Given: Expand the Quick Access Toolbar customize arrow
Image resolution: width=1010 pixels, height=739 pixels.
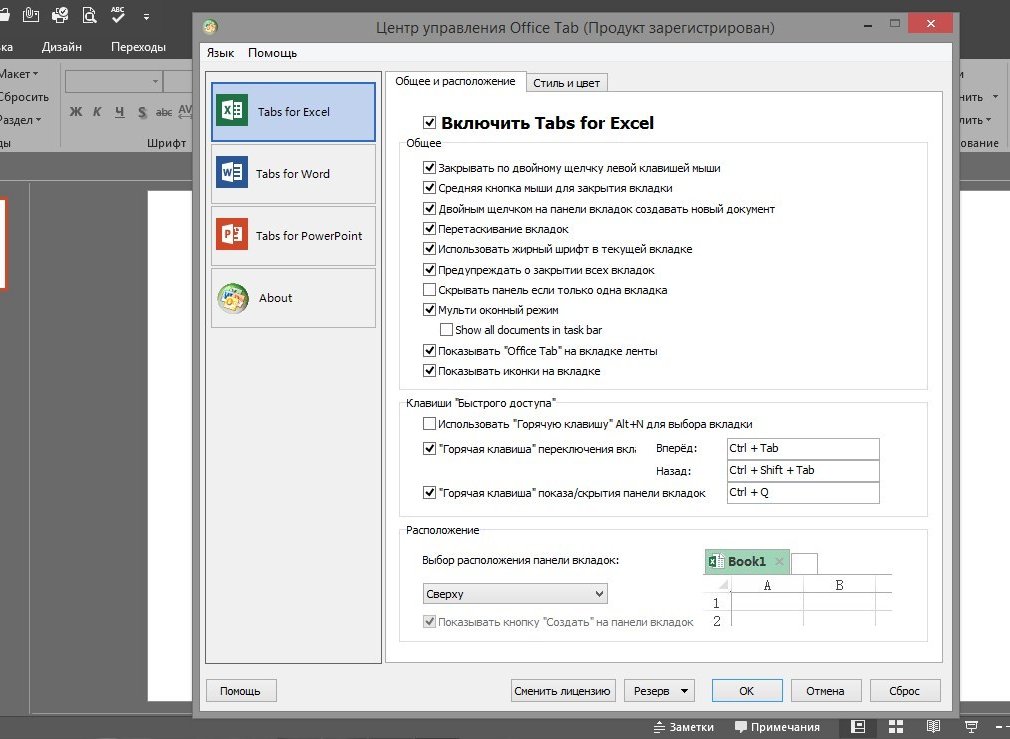Looking at the screenshot, I should point(146,16).
